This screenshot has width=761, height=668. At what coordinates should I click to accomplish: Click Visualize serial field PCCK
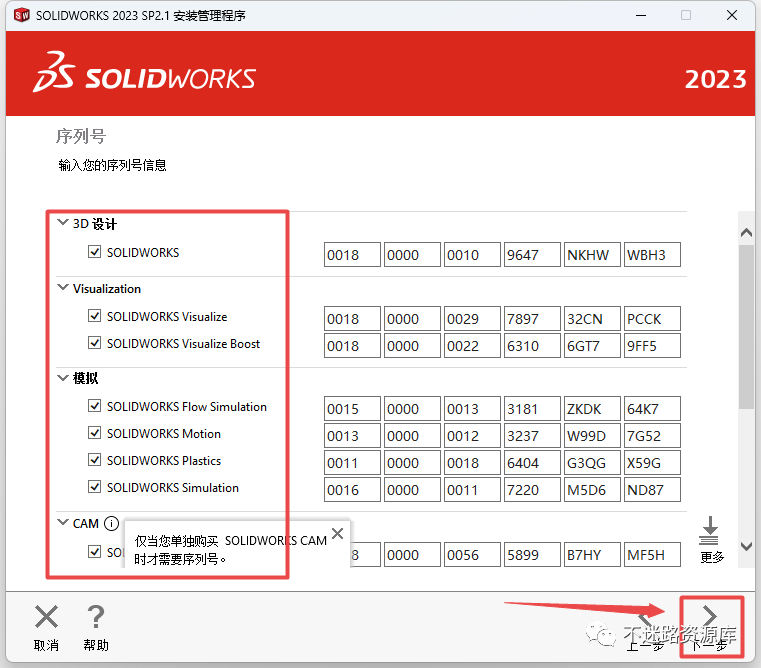tap(652, 319)
